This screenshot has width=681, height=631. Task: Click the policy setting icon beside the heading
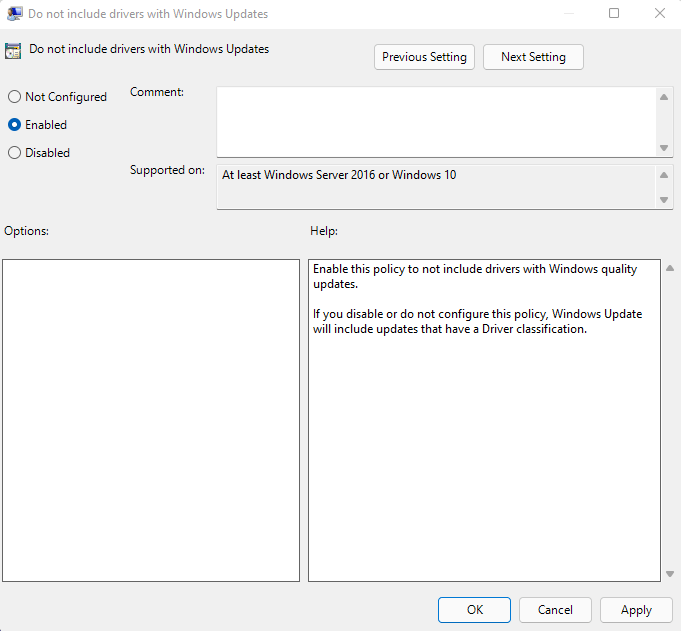coord(14,50)
